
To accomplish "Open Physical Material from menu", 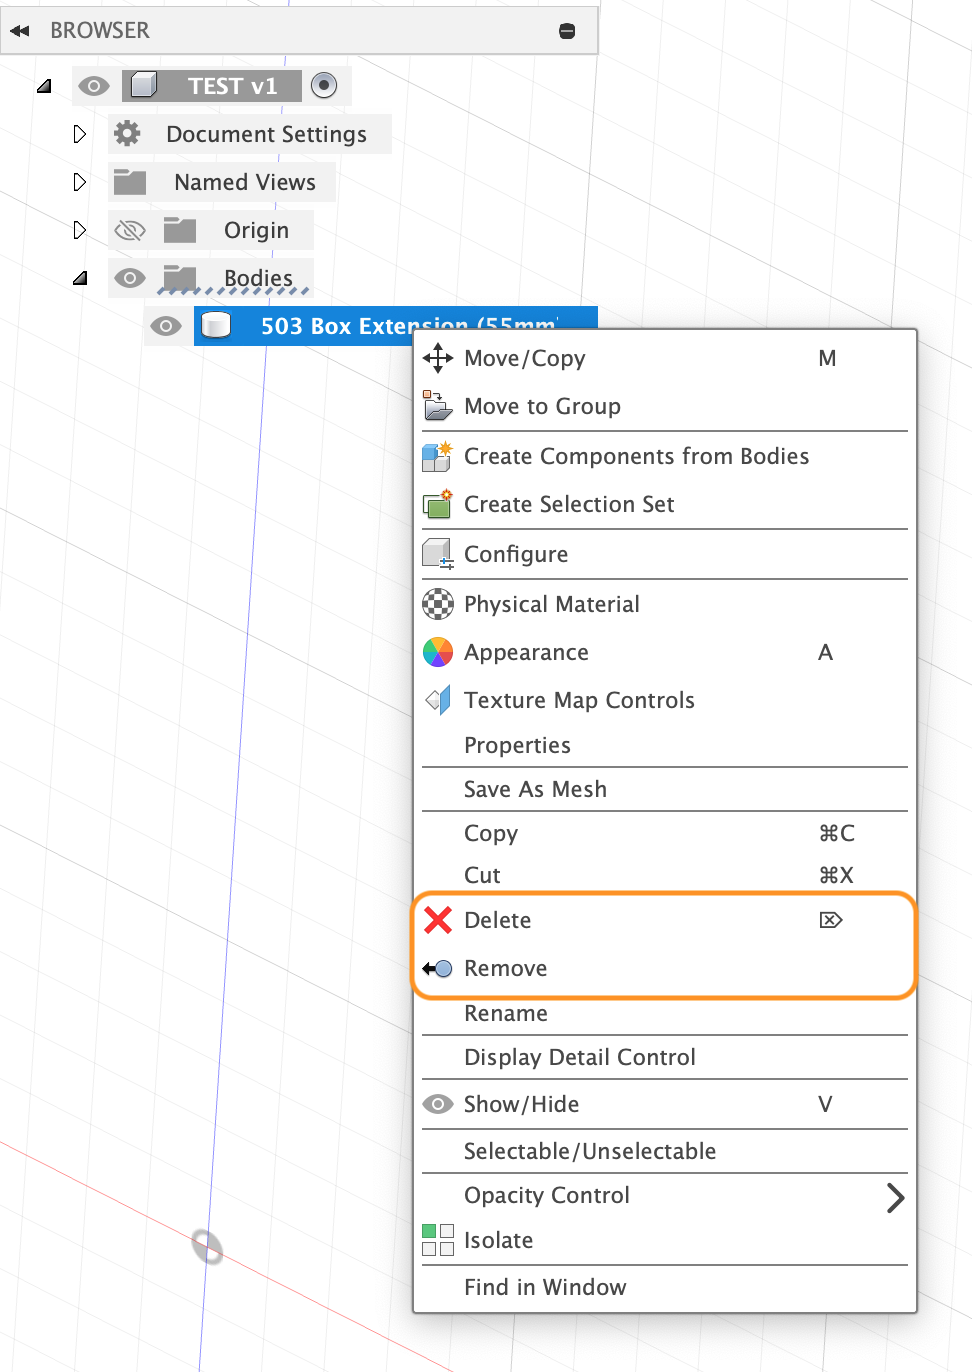I will pos(665,604).
